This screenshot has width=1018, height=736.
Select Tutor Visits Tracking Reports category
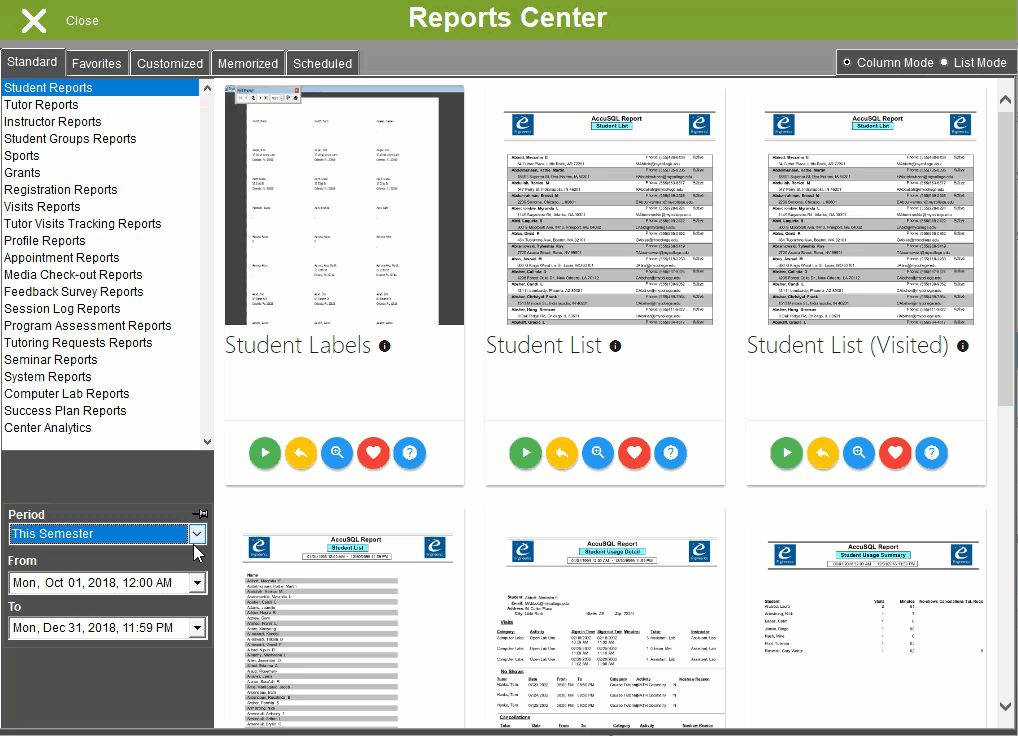click(101, 223)
